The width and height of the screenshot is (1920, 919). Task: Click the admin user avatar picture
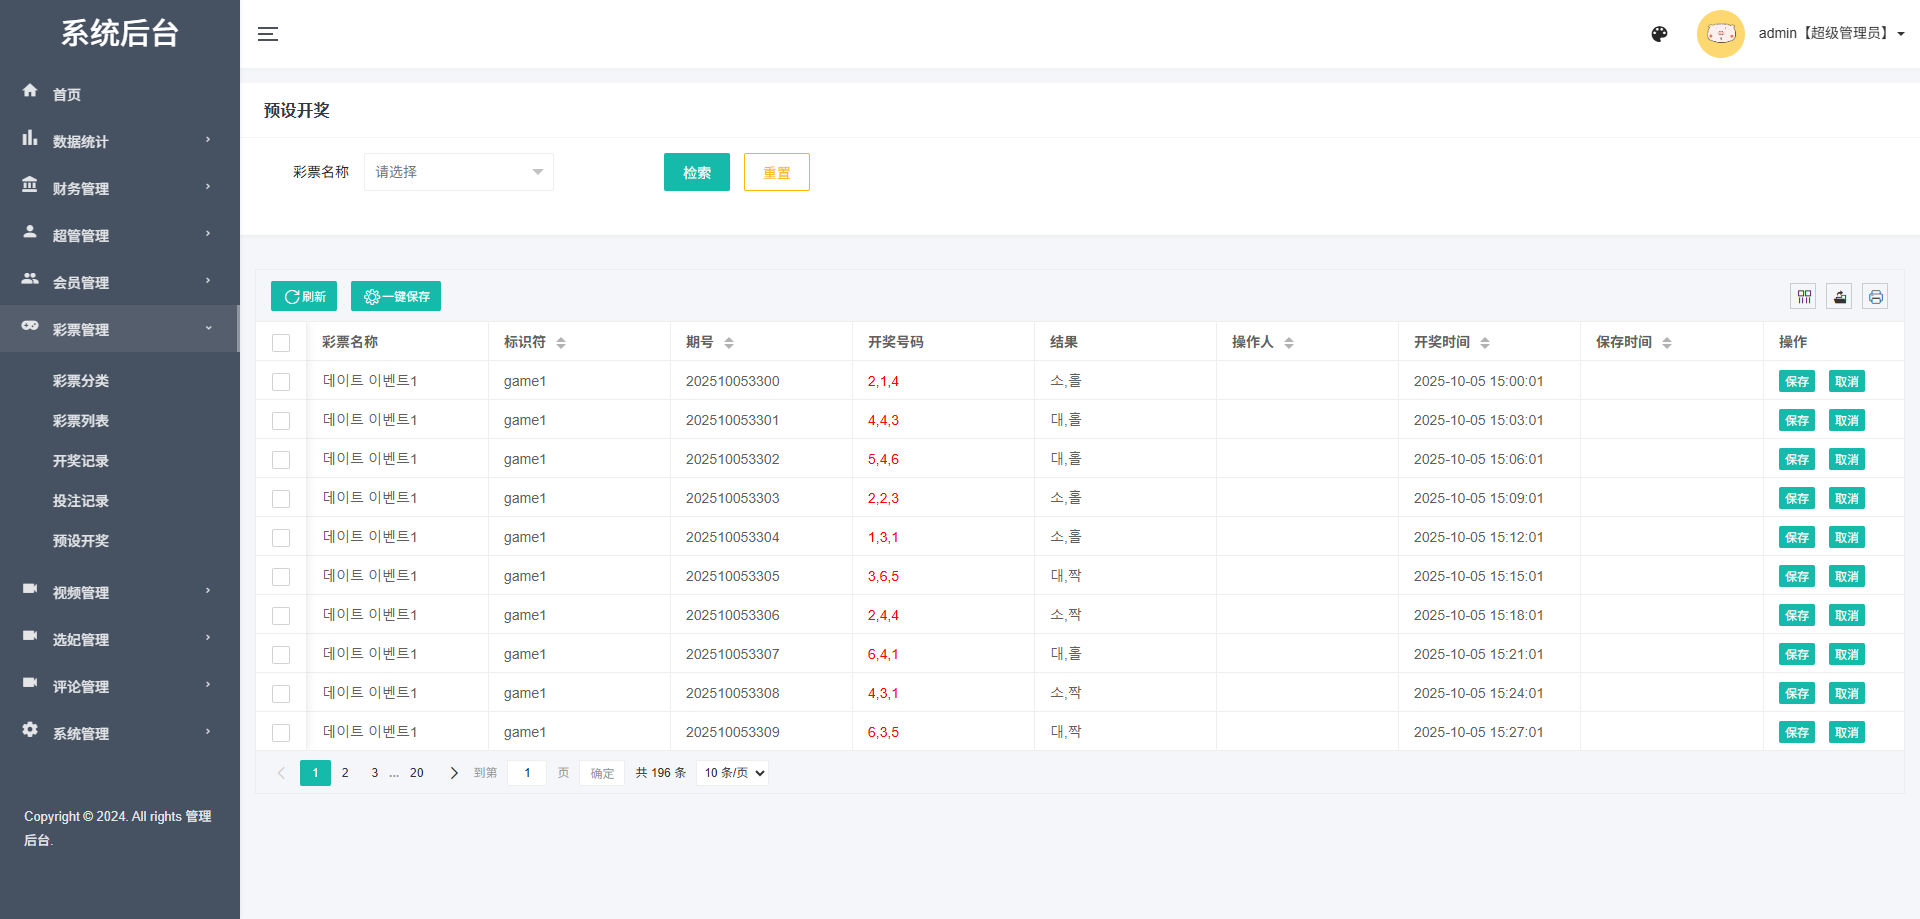(x=1720, y=33)
